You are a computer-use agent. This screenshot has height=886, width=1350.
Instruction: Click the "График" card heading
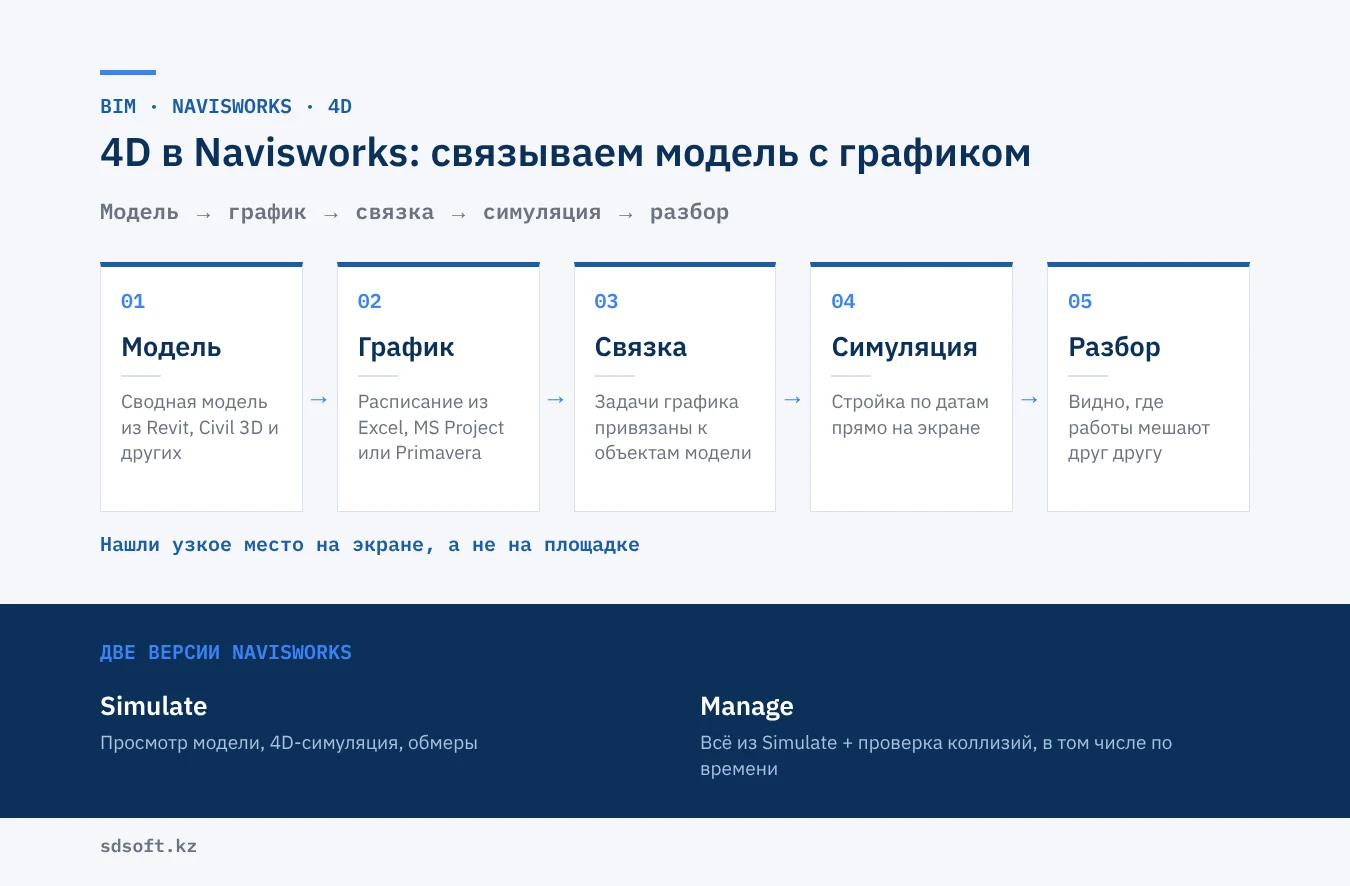click(406, 347)
